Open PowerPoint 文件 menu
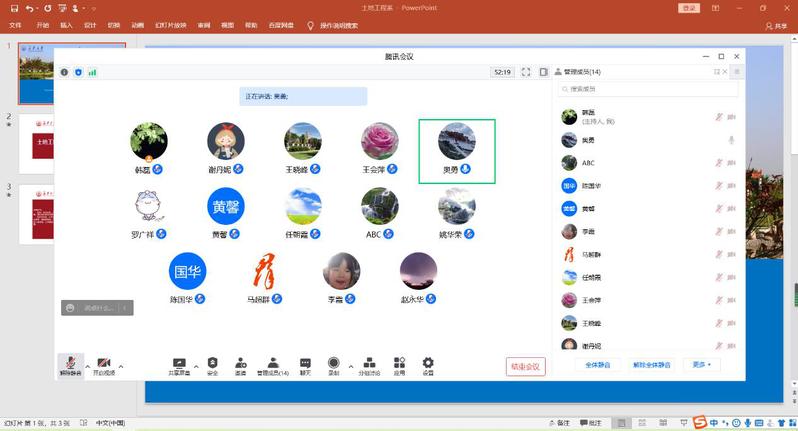Image resolution: width=798 pixels, height=431 pixels. tap(15, 25)
